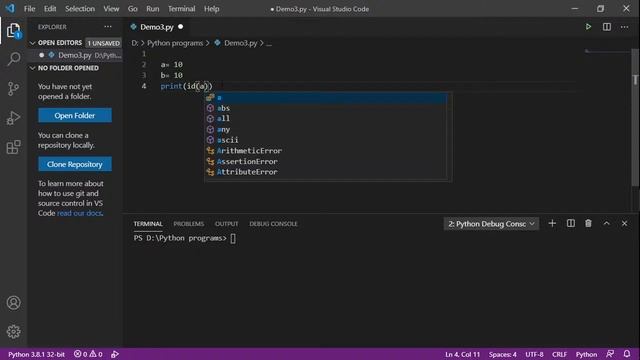This screenshot has width=640, height=360.
Task: Click UTF-8 encoding selector
Action: (x=534, y=354)
